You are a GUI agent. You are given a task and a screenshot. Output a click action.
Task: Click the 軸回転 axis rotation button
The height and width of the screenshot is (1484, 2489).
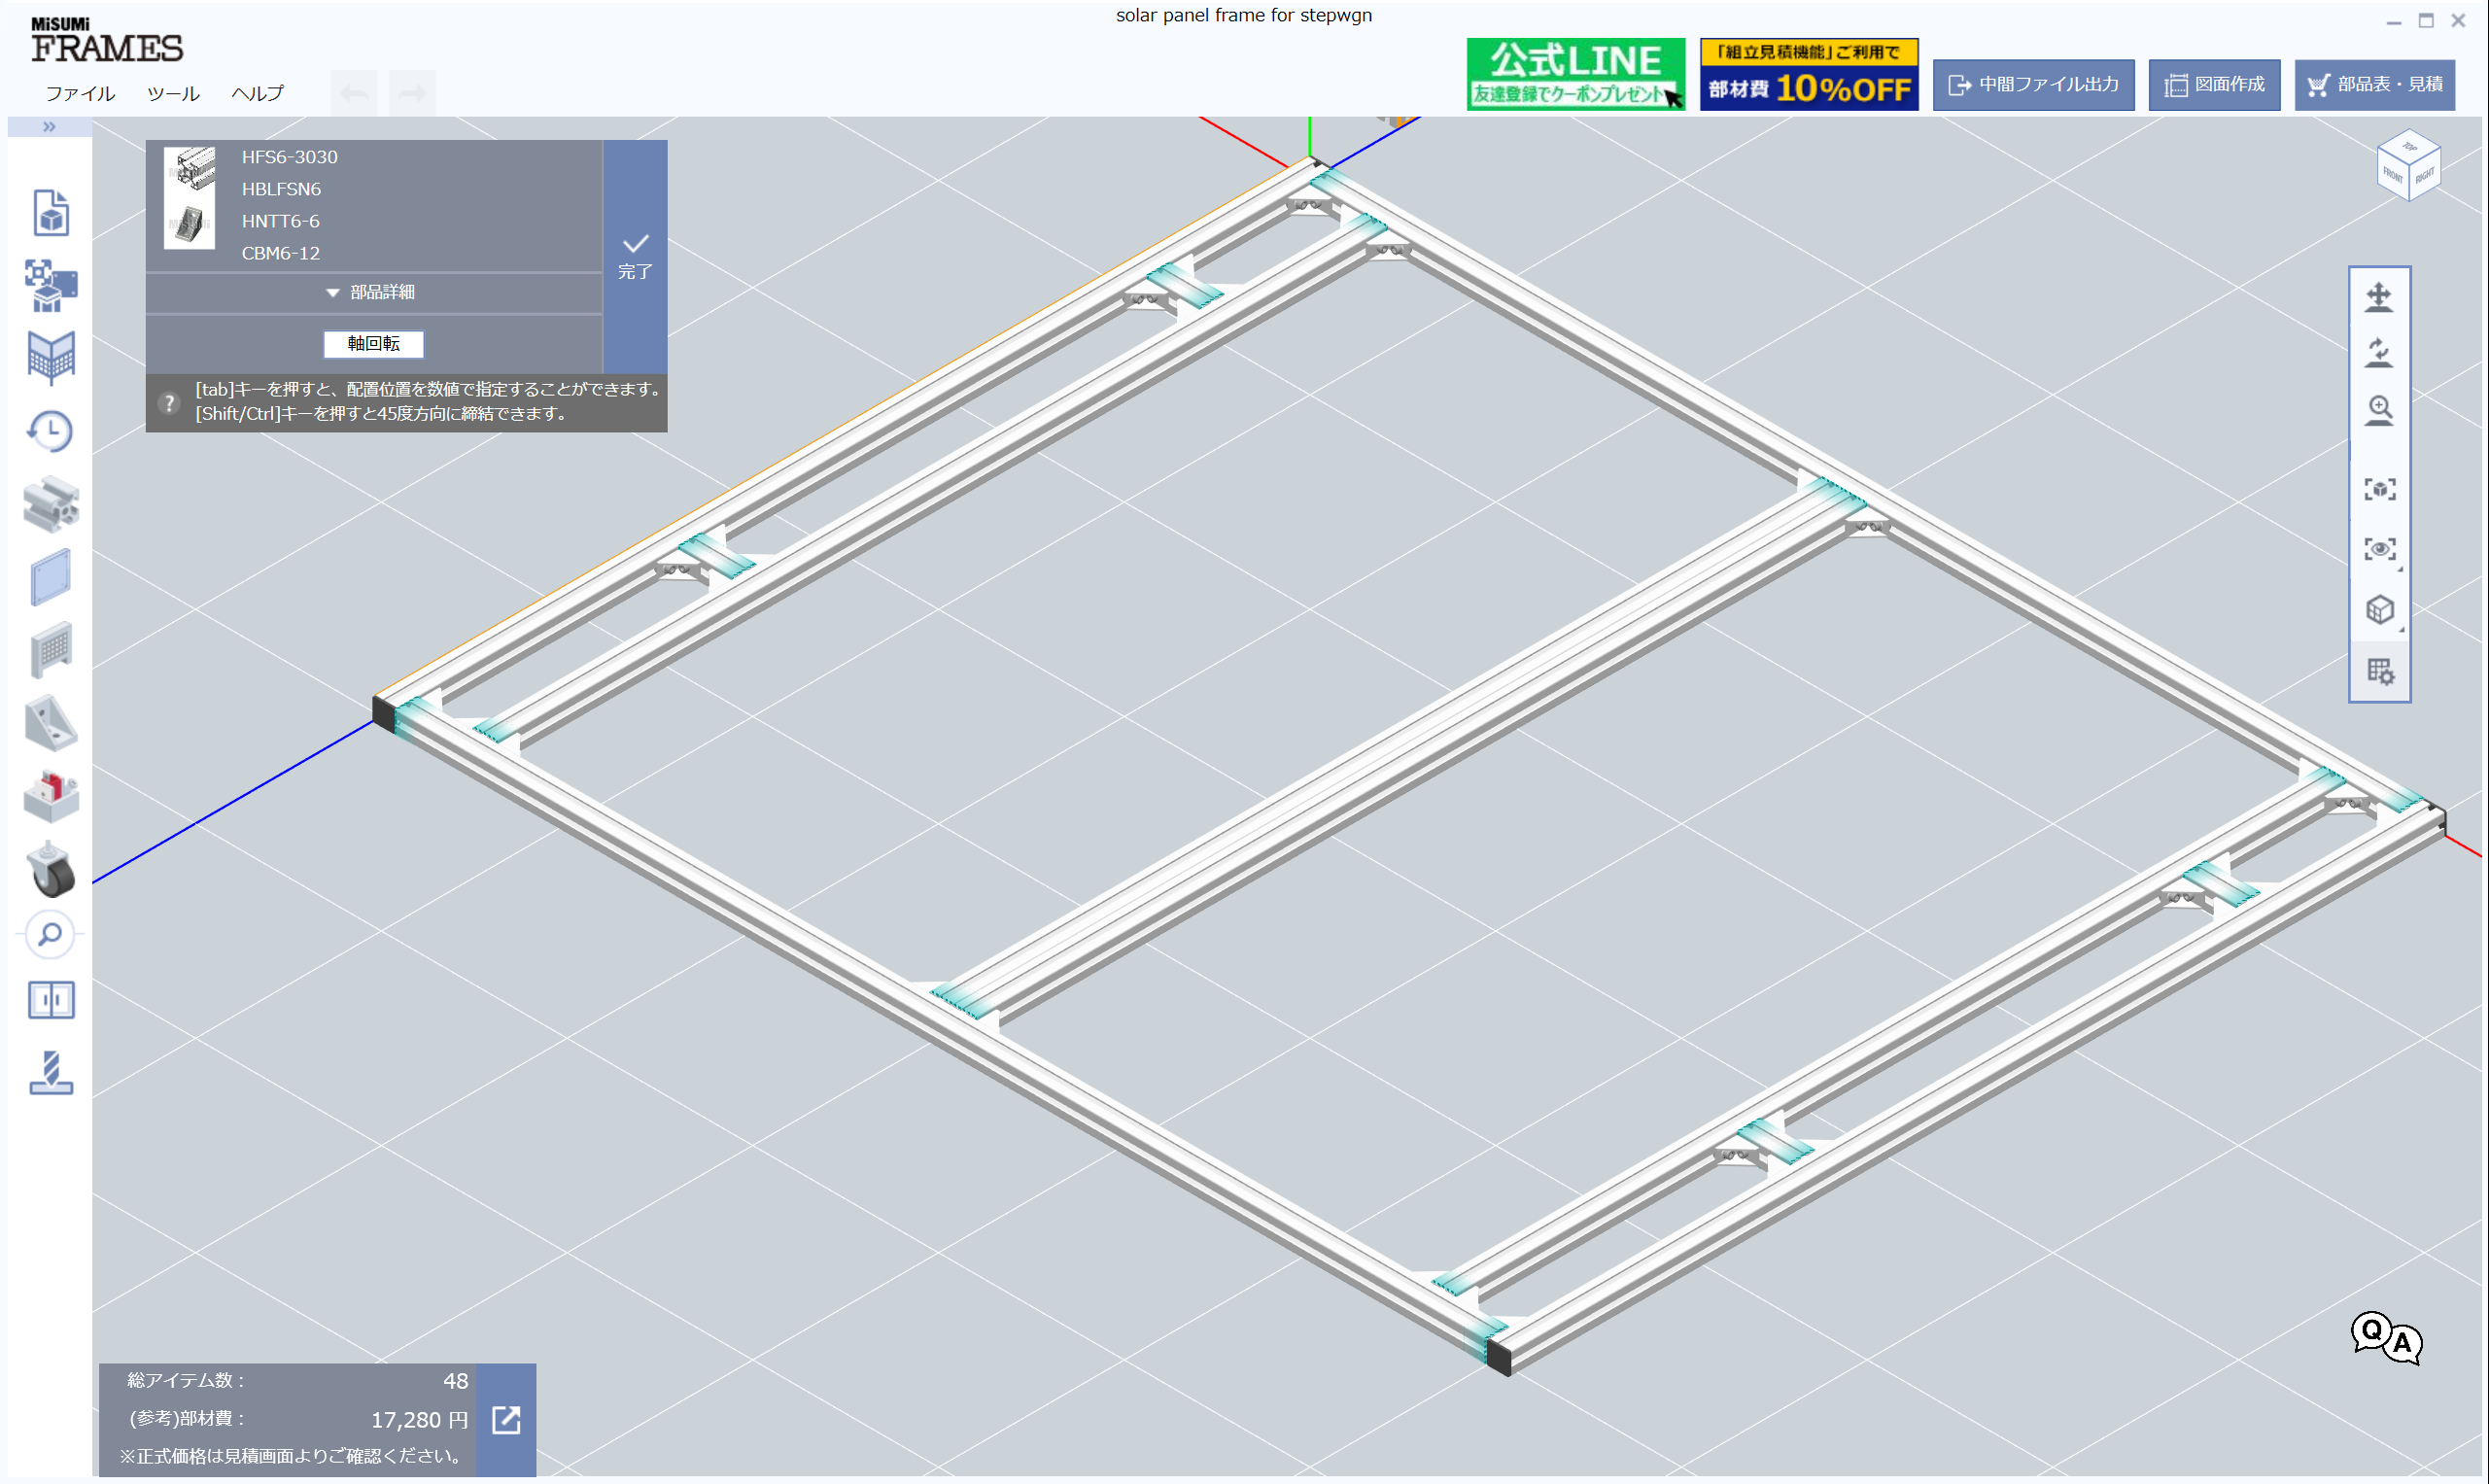373,343
